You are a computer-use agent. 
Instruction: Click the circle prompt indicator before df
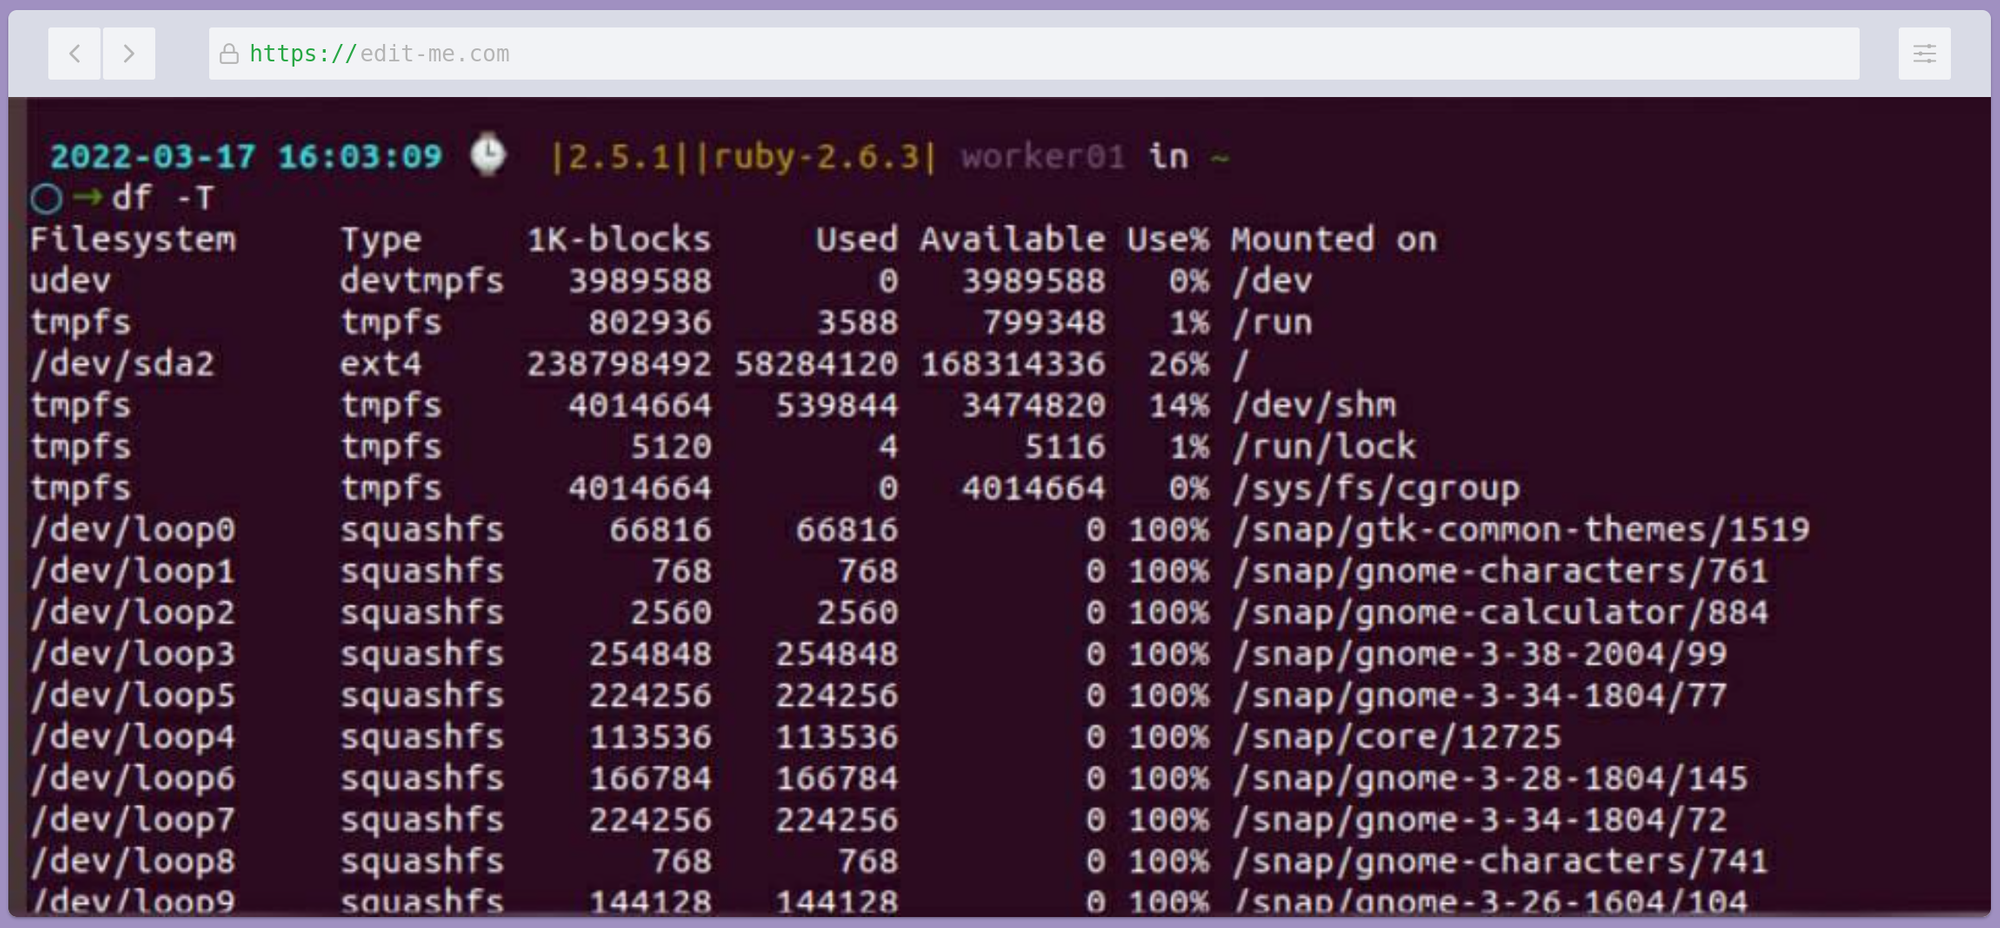pos(46,198)
